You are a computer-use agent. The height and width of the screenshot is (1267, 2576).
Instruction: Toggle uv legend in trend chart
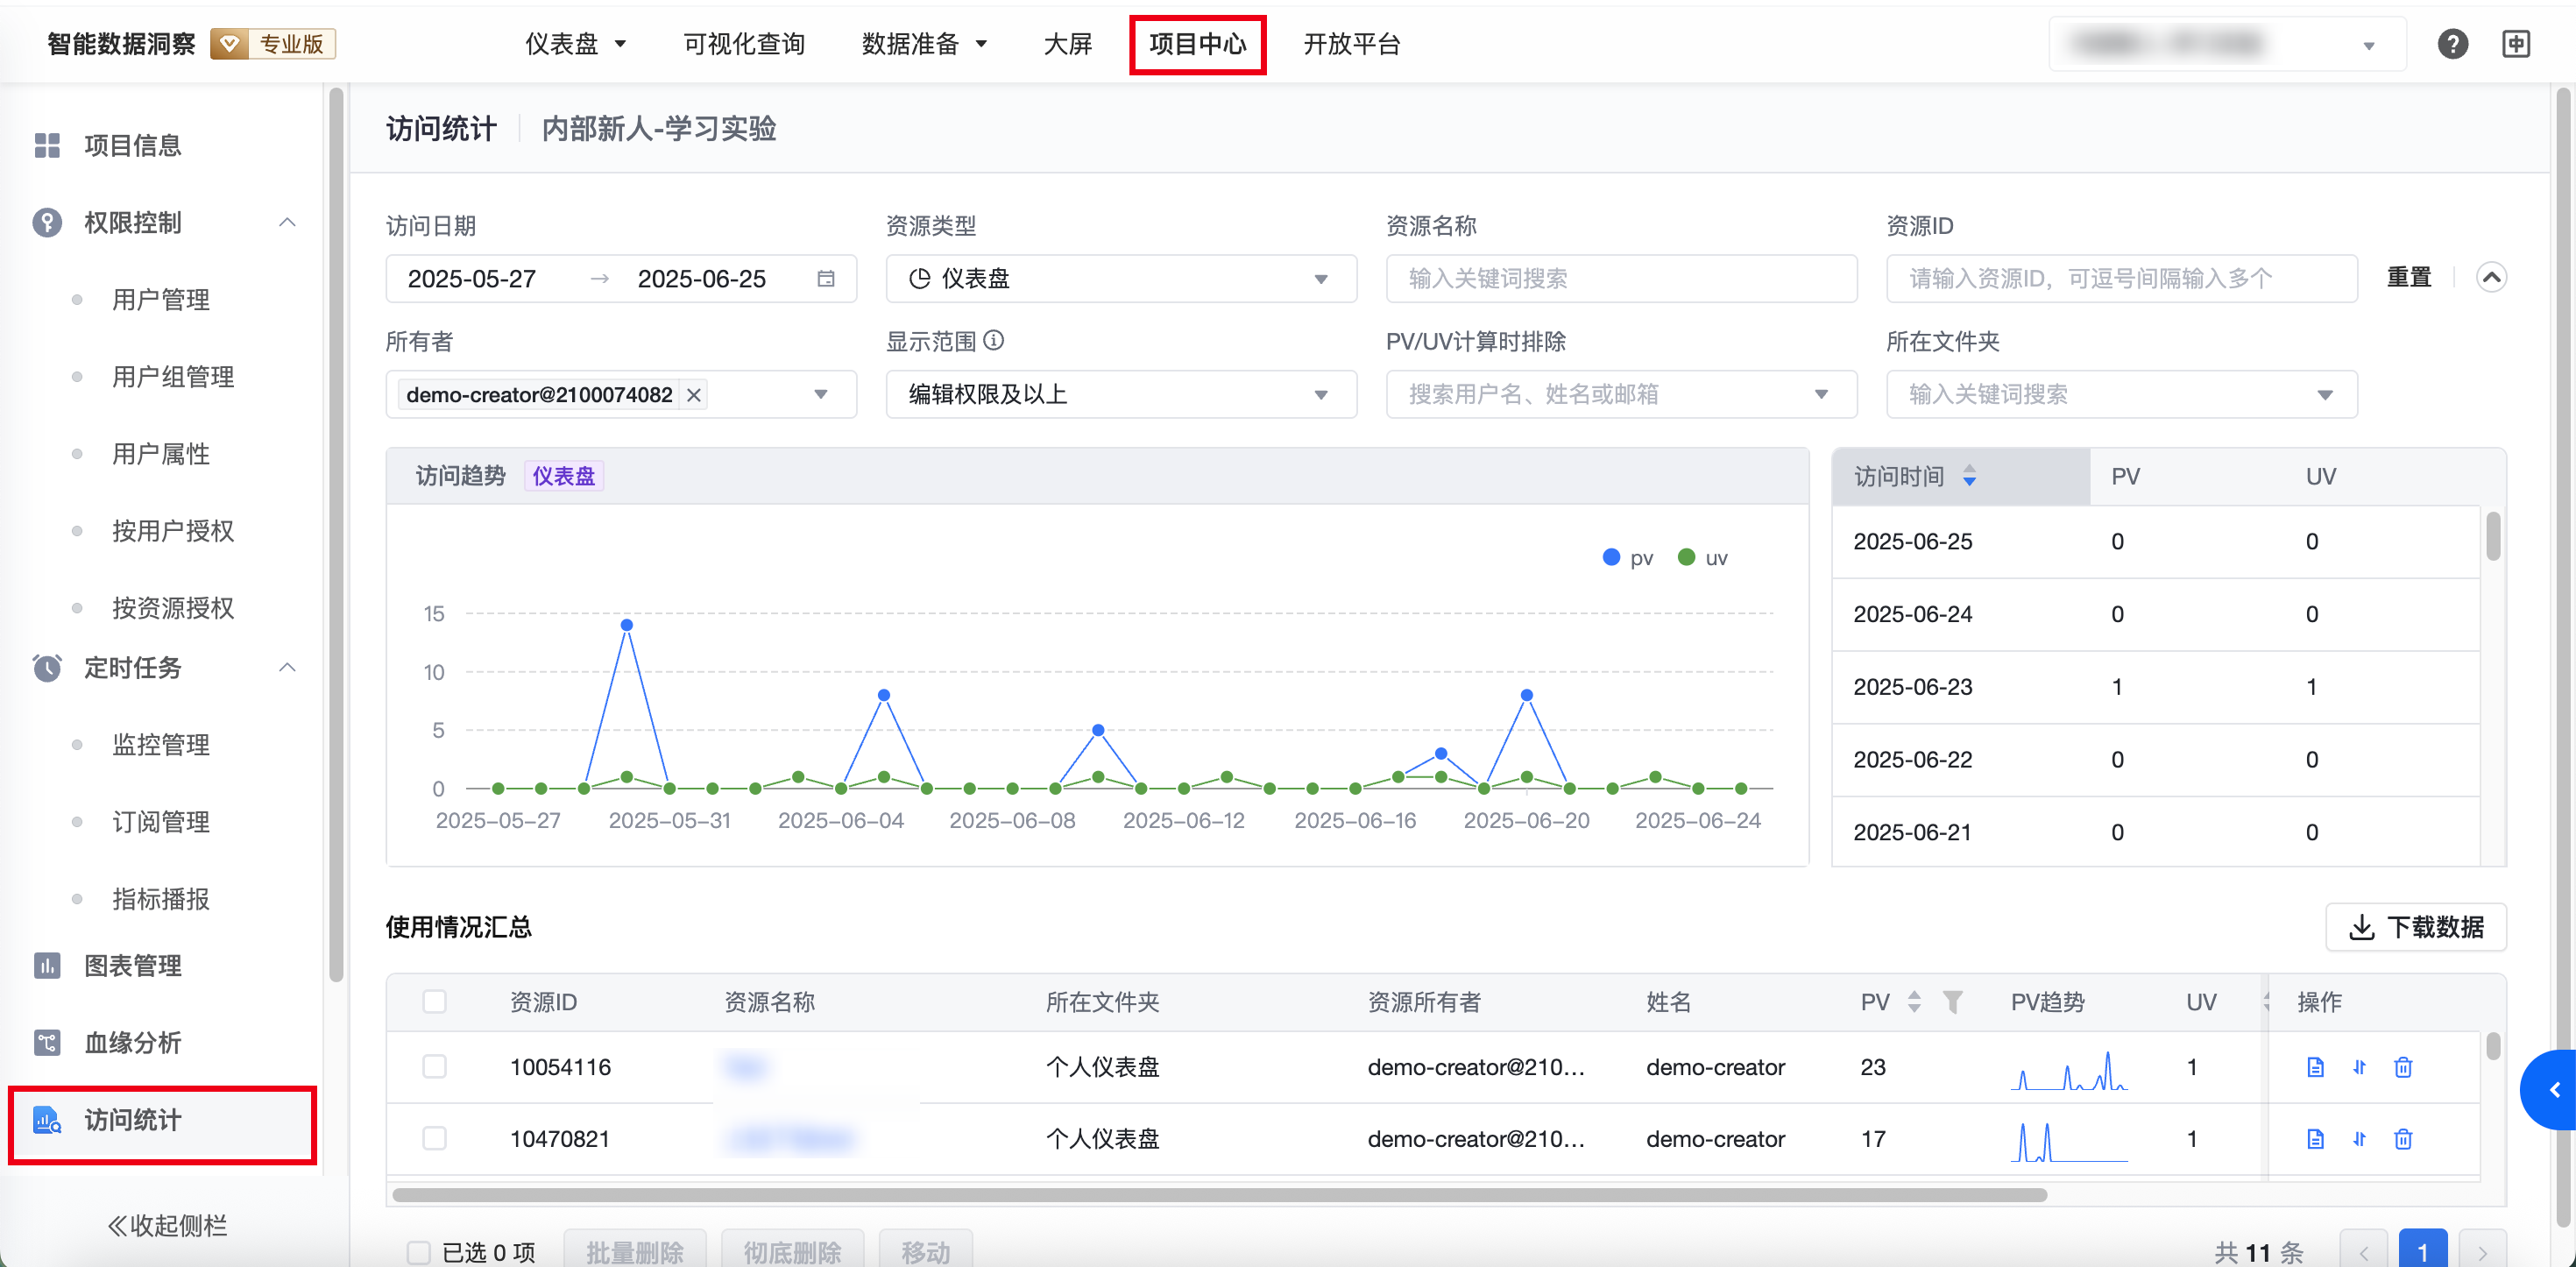1702,558
